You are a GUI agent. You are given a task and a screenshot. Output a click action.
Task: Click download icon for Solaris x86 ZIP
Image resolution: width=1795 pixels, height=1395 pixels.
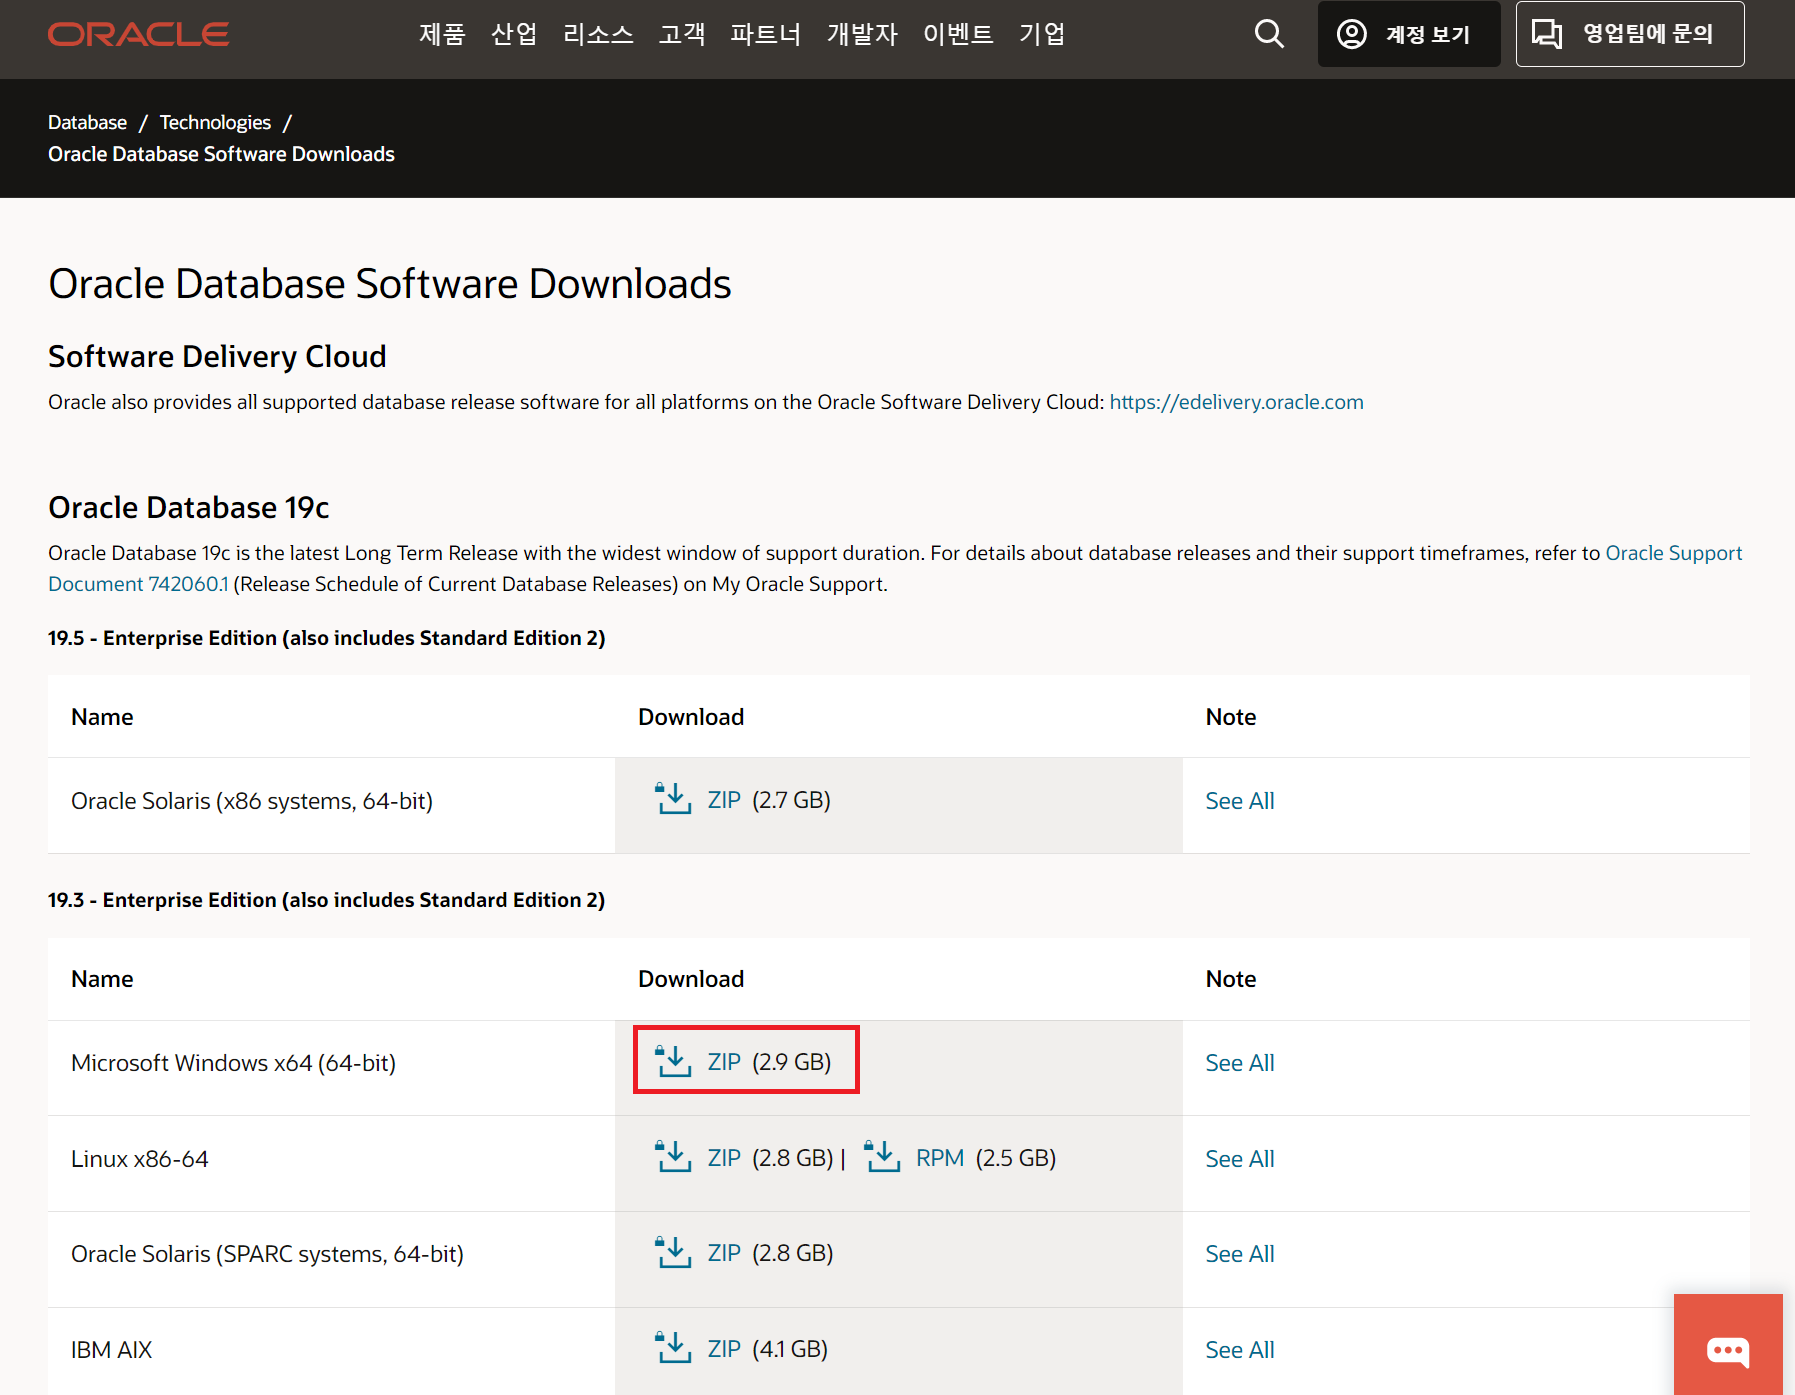pyautogui.click(x=673, y=799)
